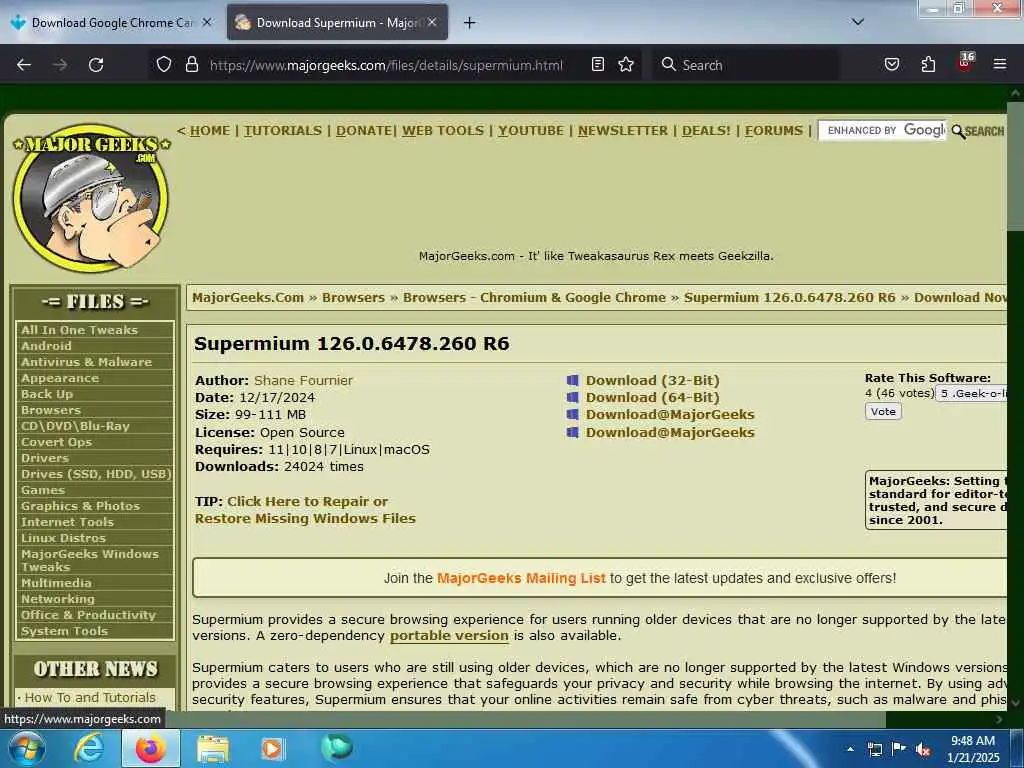Close the Download Supermium tab
Viewport: 1024px width, 768px height.
432,22
